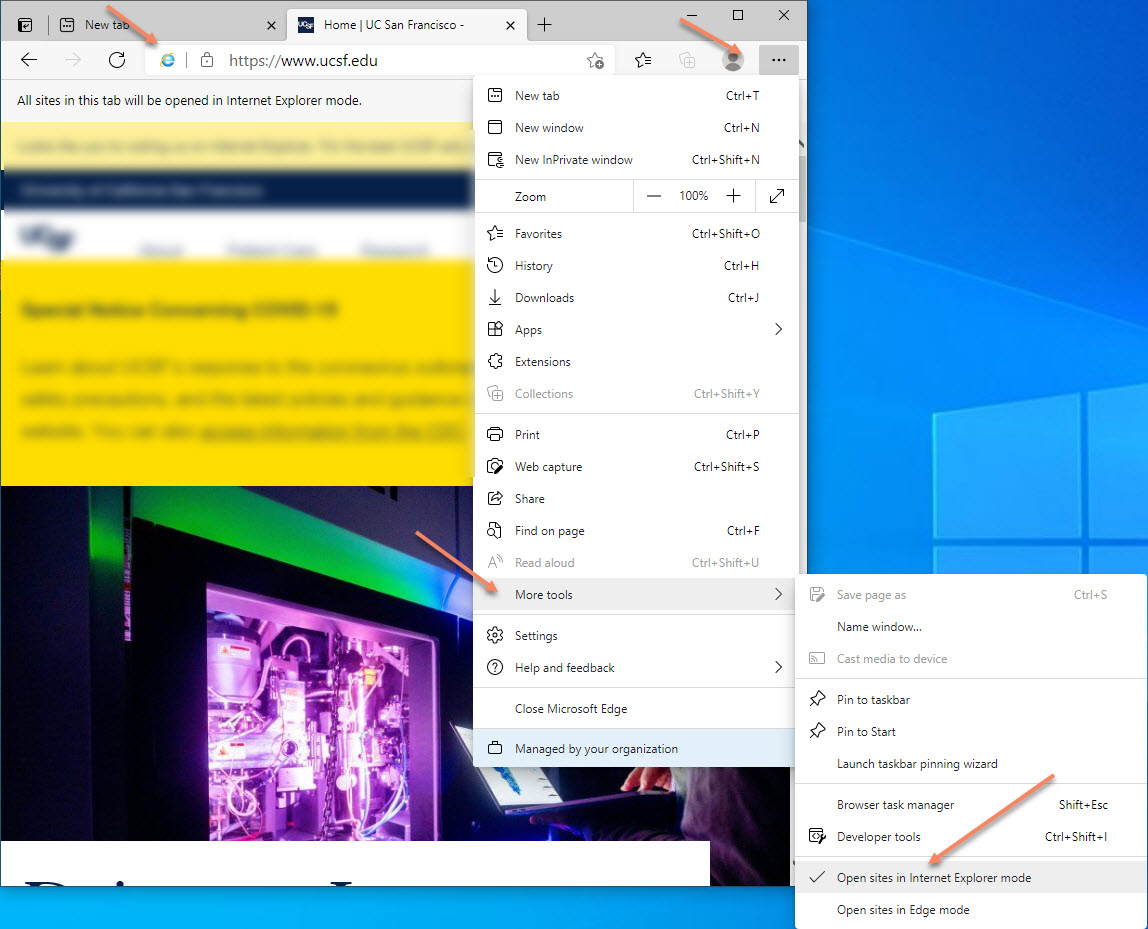Click the site security lock icon
Image resolution: width=1148 pixels, height=929 pixels.
(206, 60)
